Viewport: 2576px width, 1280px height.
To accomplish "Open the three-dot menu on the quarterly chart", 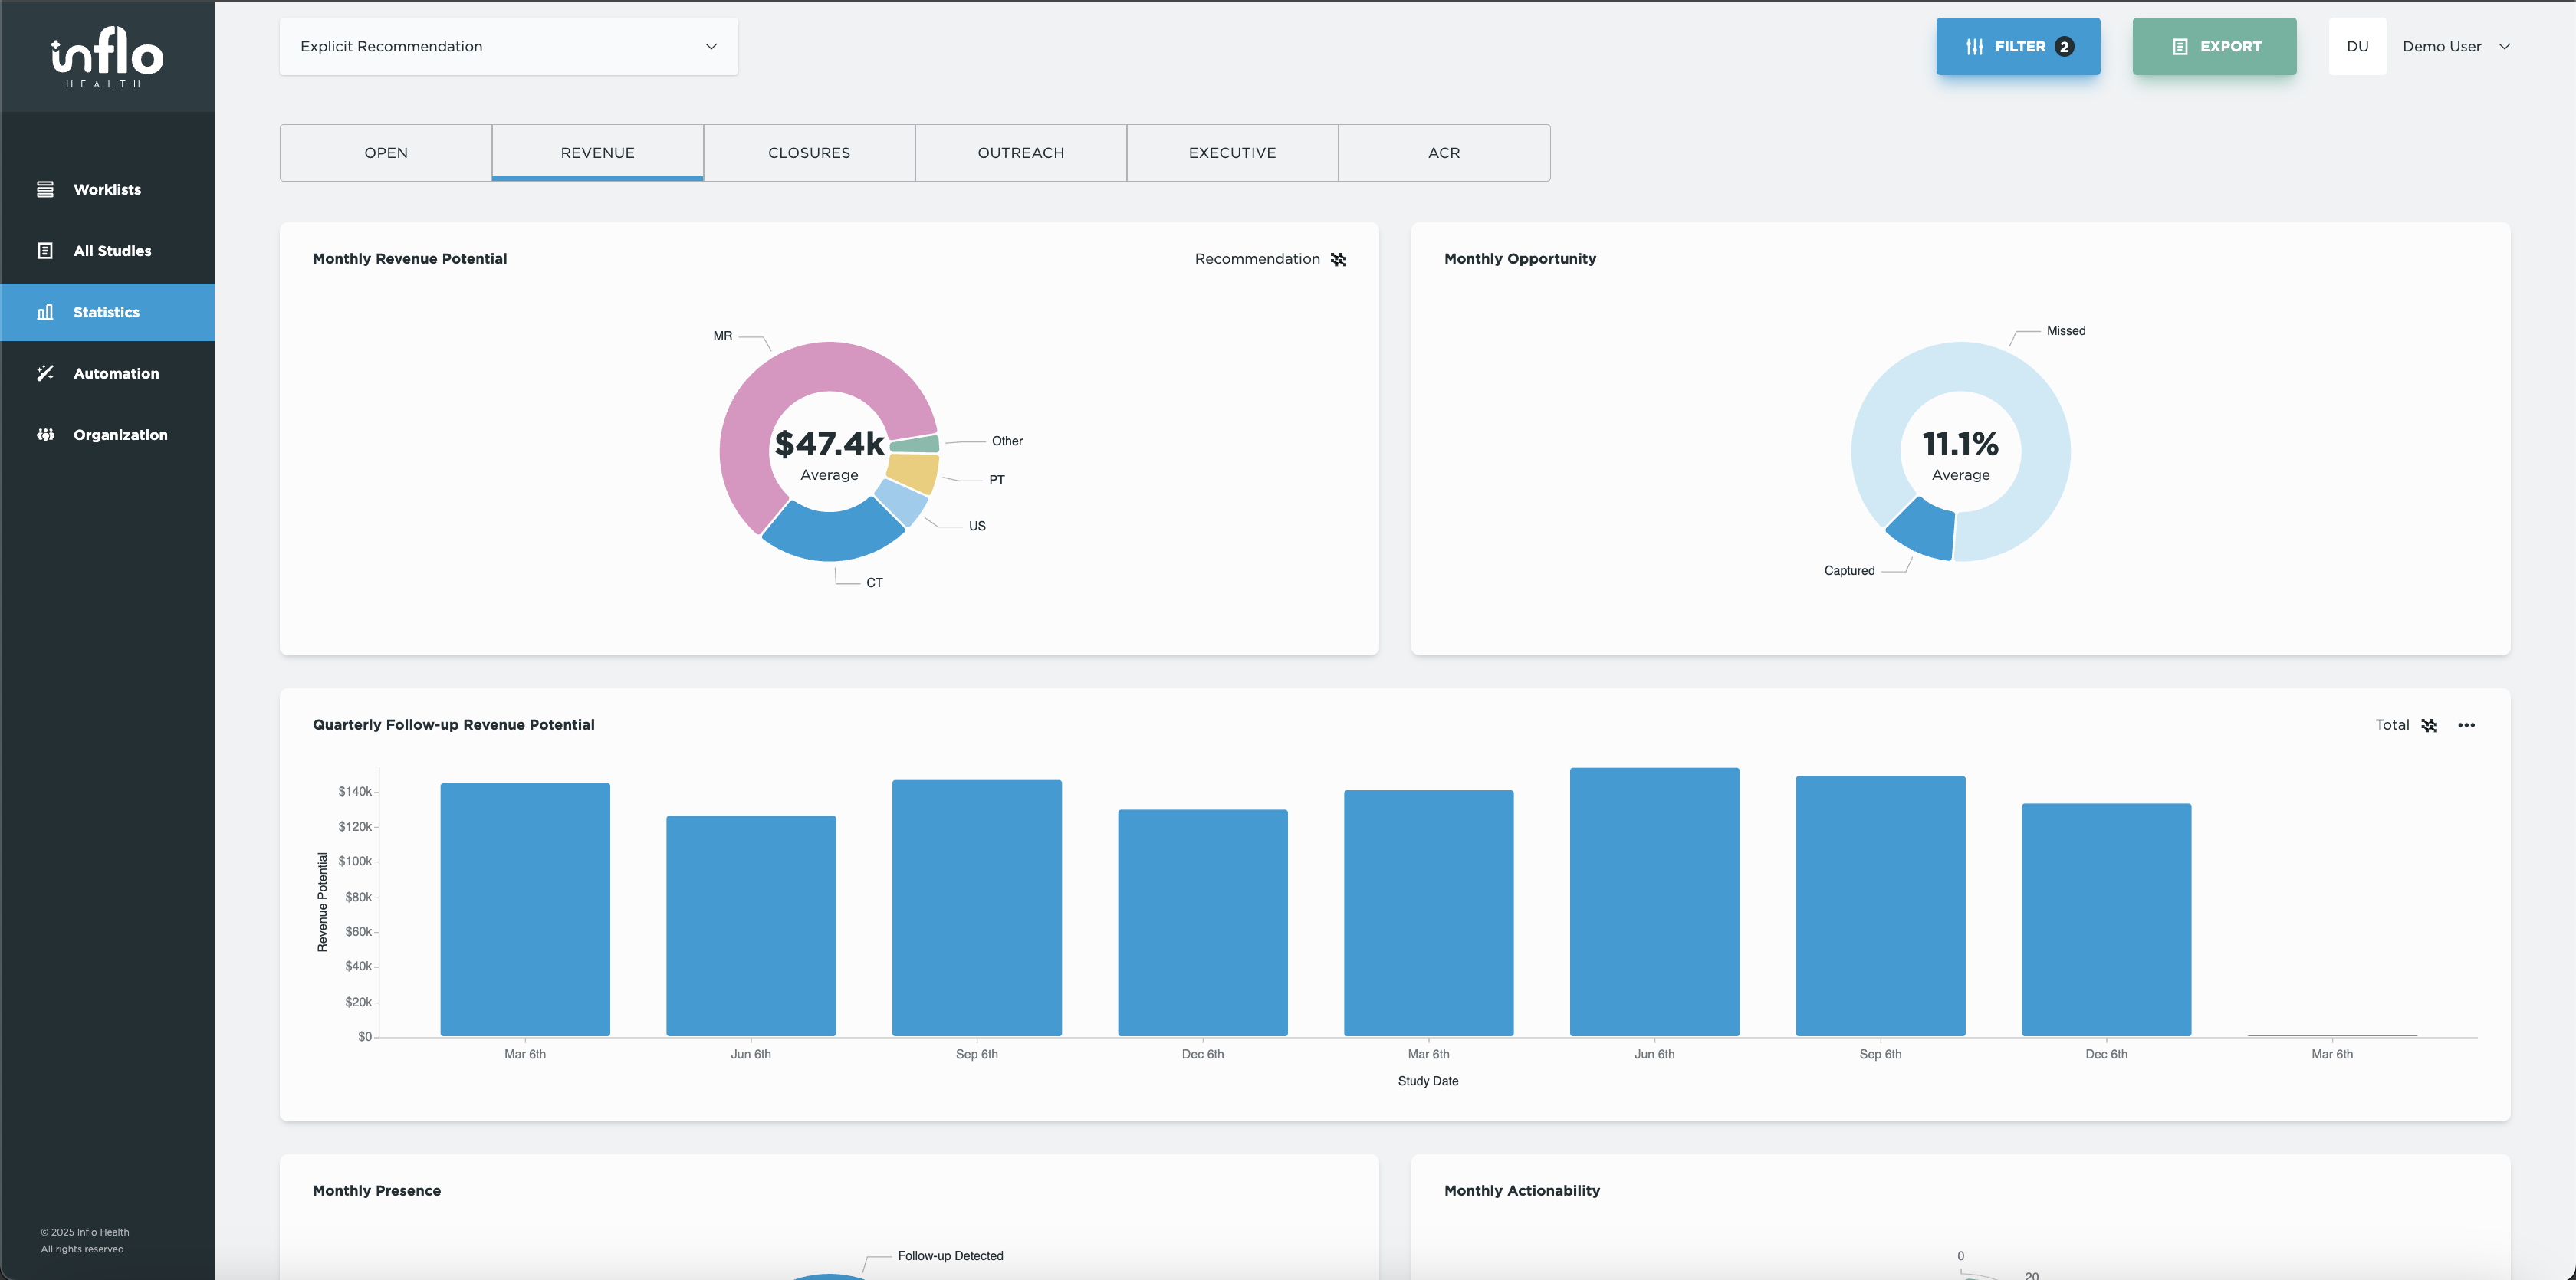I will [x=2466, y=725].
